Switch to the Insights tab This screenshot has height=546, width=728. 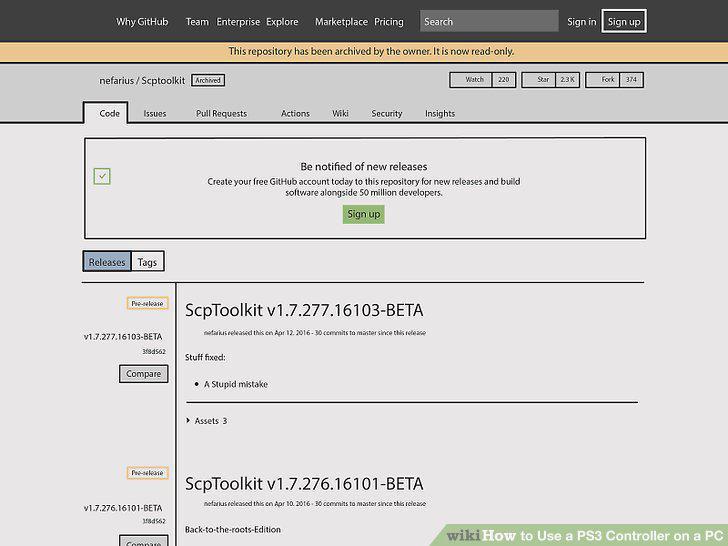pyautogui.click(x=440, y=114)
